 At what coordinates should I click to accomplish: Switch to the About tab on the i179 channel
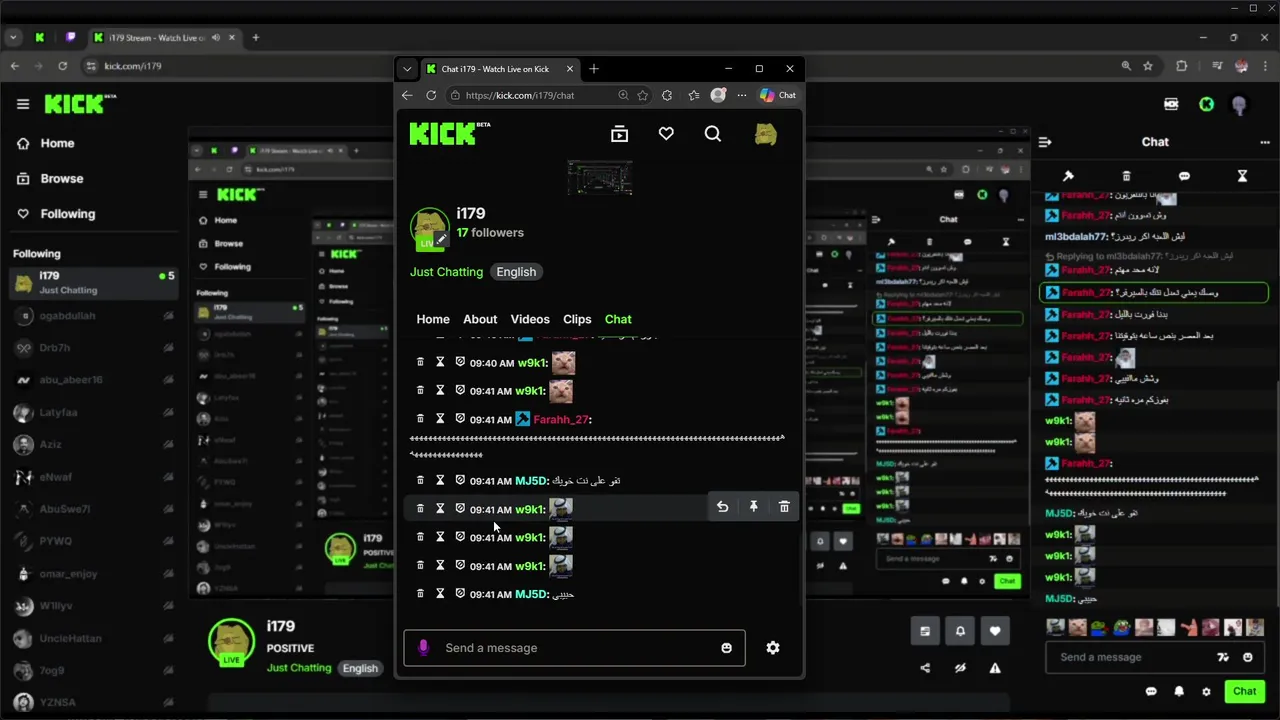(480, 319)
